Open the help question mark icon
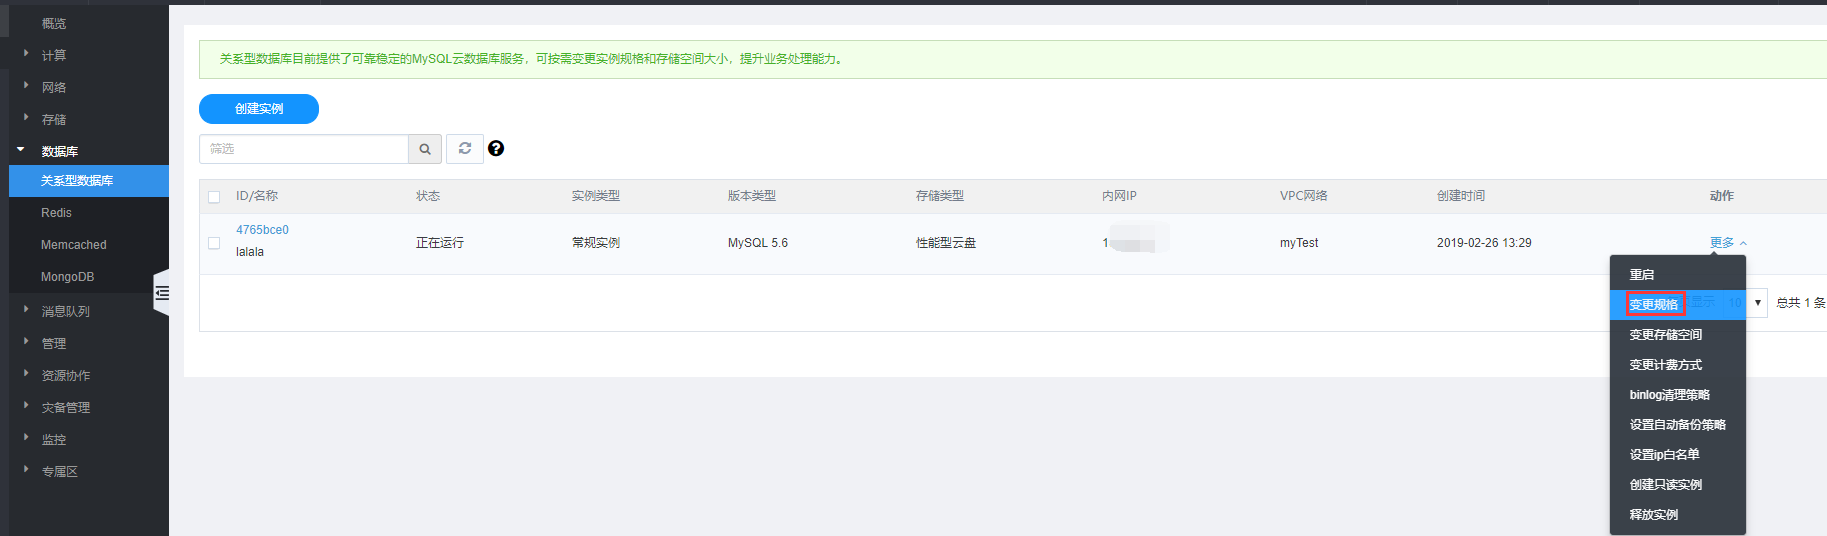The image size is (1827, 536). (496, 149)
